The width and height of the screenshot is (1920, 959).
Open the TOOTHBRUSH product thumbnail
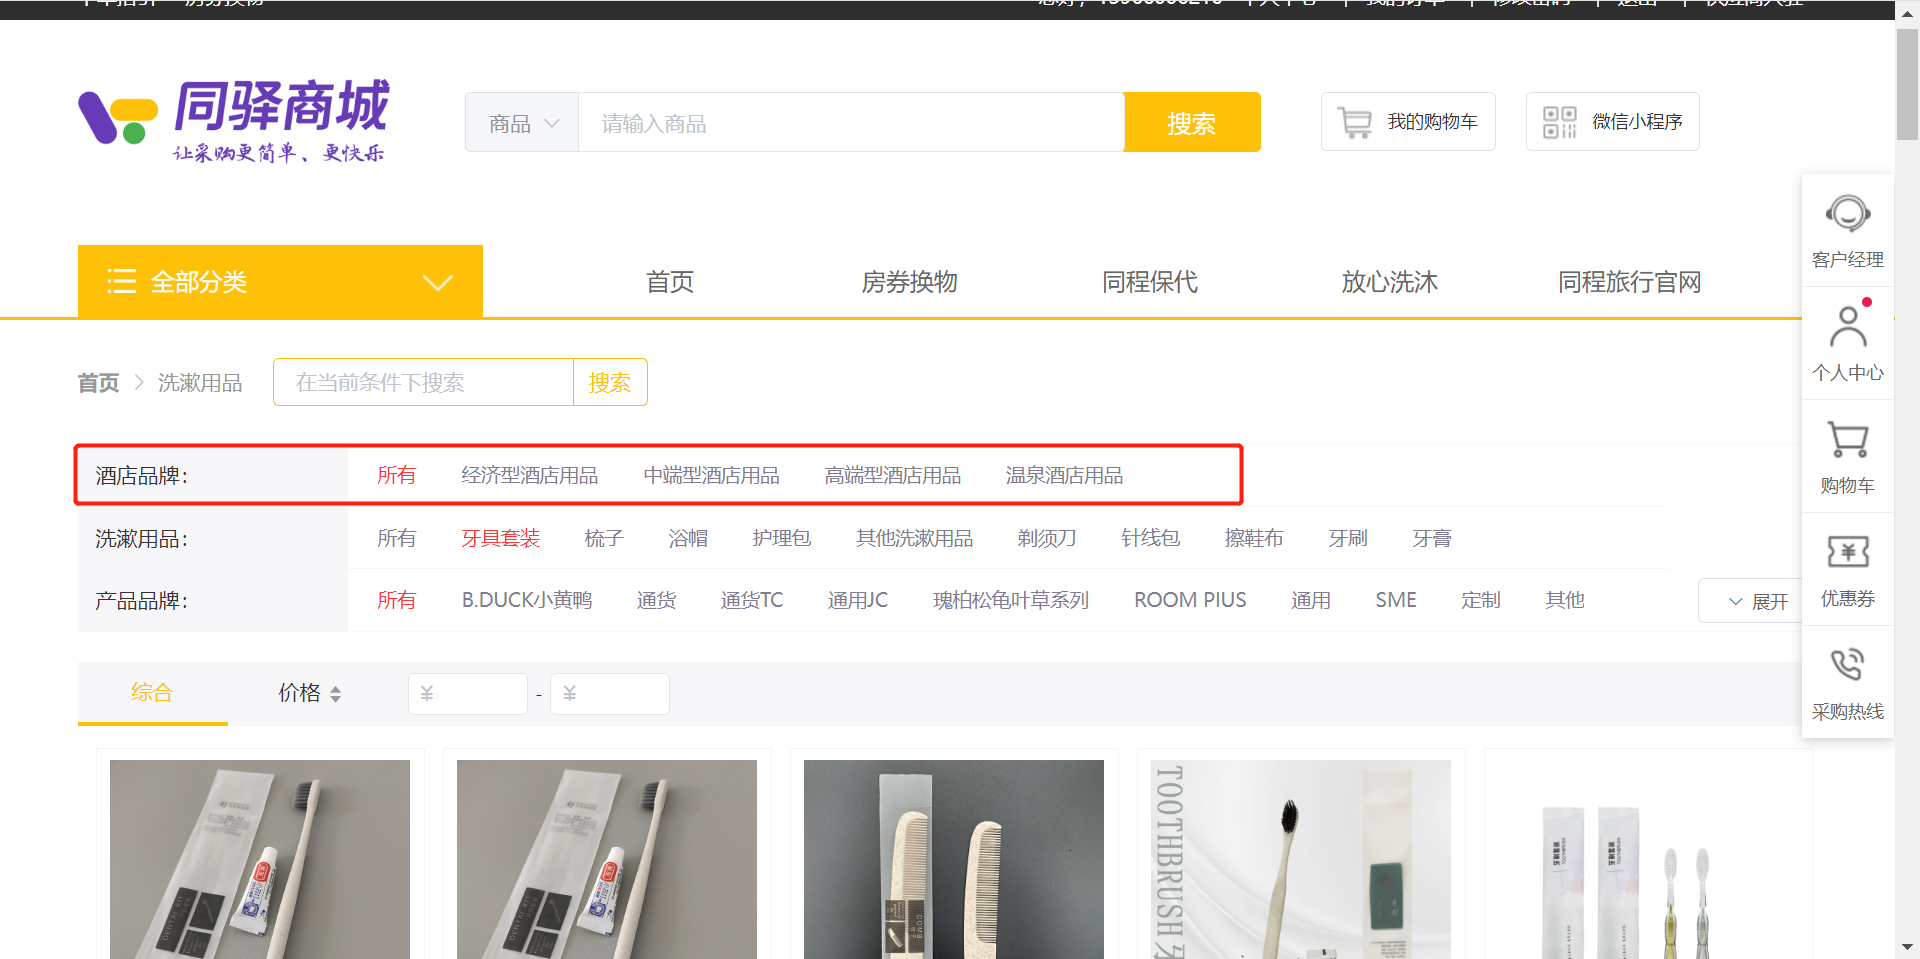click(1301, 859)
